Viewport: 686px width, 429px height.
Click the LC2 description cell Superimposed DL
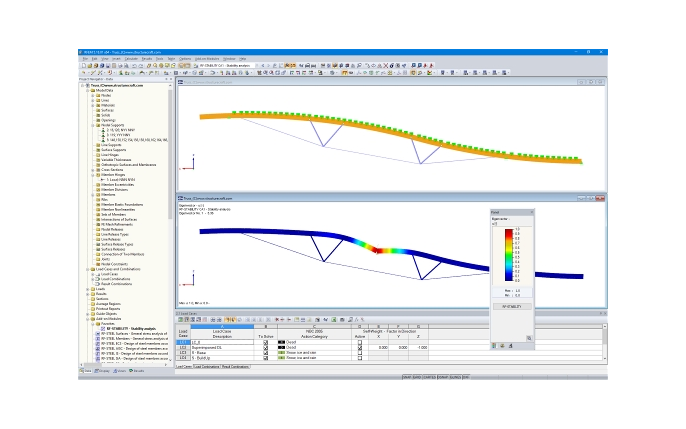[x=222, y=348]
